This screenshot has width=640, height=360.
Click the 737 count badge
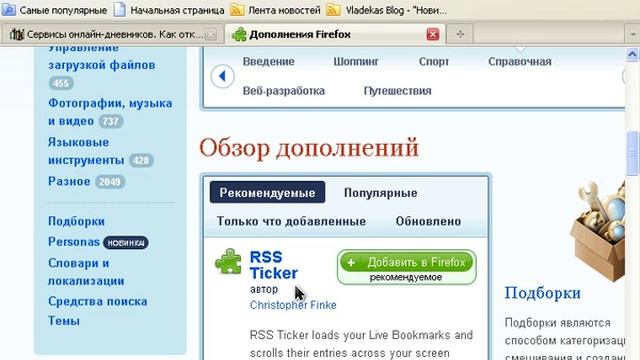[x=111, y=121]
